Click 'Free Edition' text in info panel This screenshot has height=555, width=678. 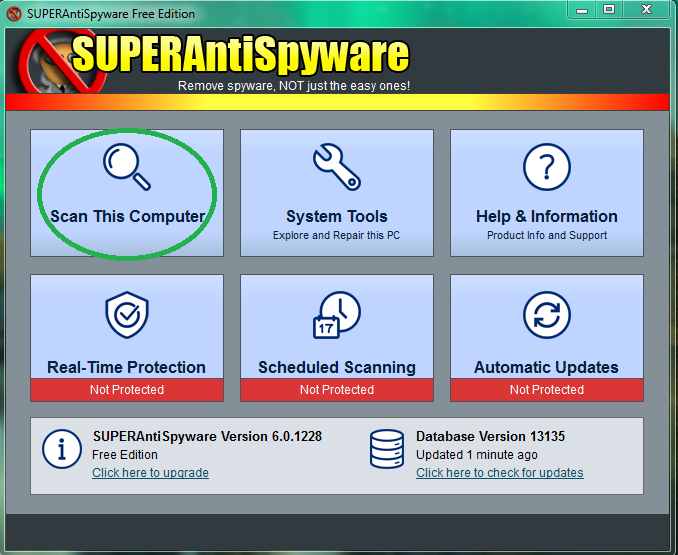point(125,455)
